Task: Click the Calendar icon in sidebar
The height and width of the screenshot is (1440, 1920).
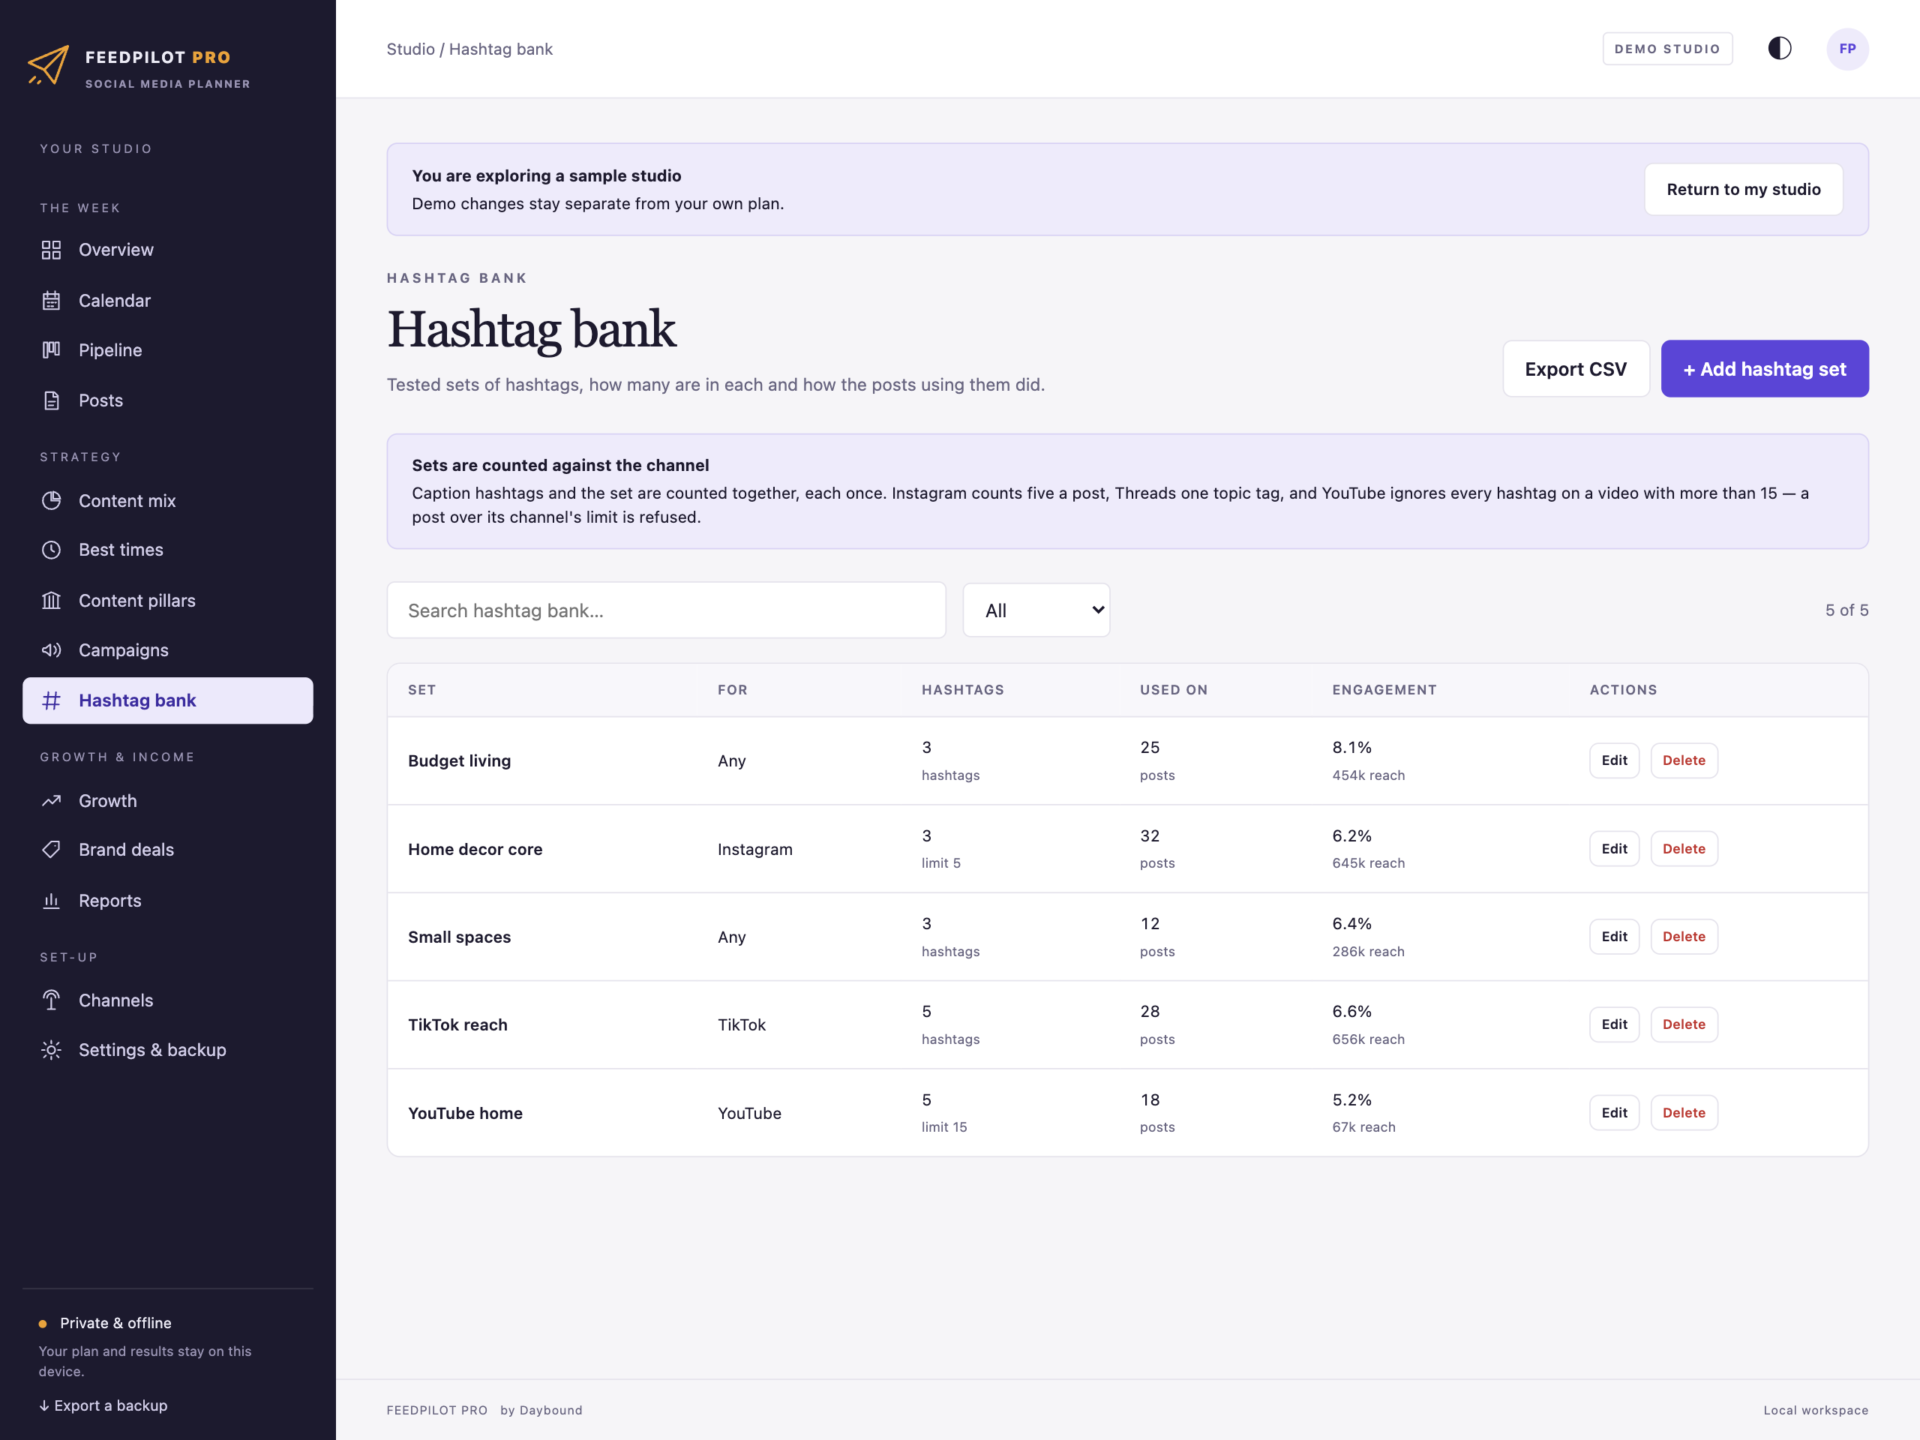Action: coord(51,300)
